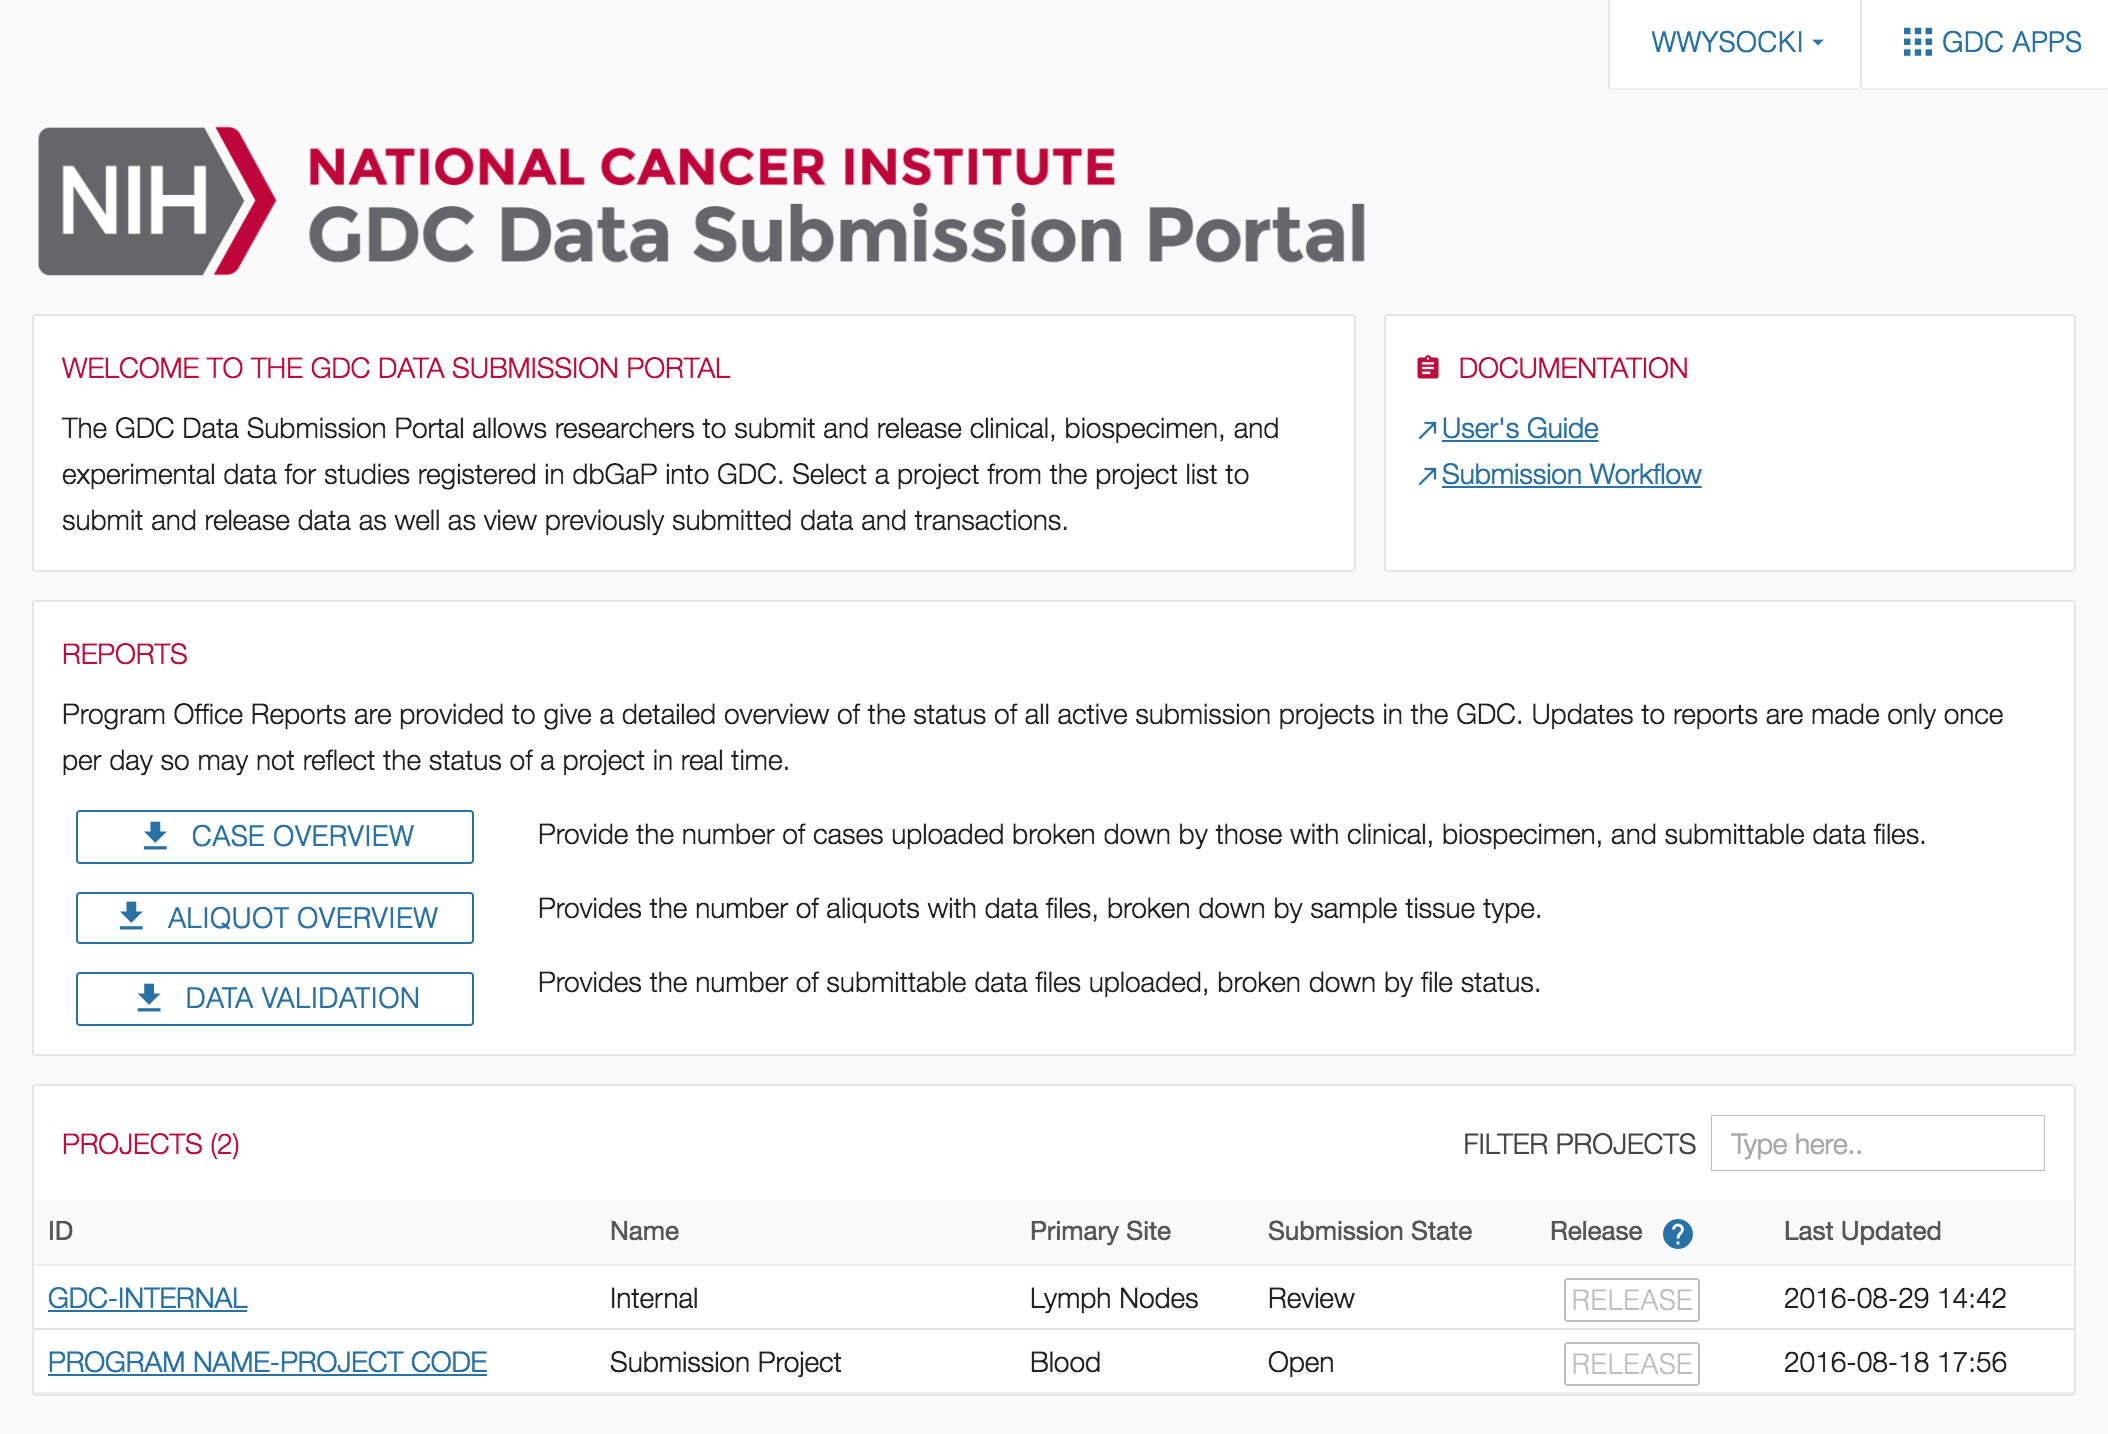Click the Last Updated column header
The image size is (2108, 1434).
click(1862, 1231)
